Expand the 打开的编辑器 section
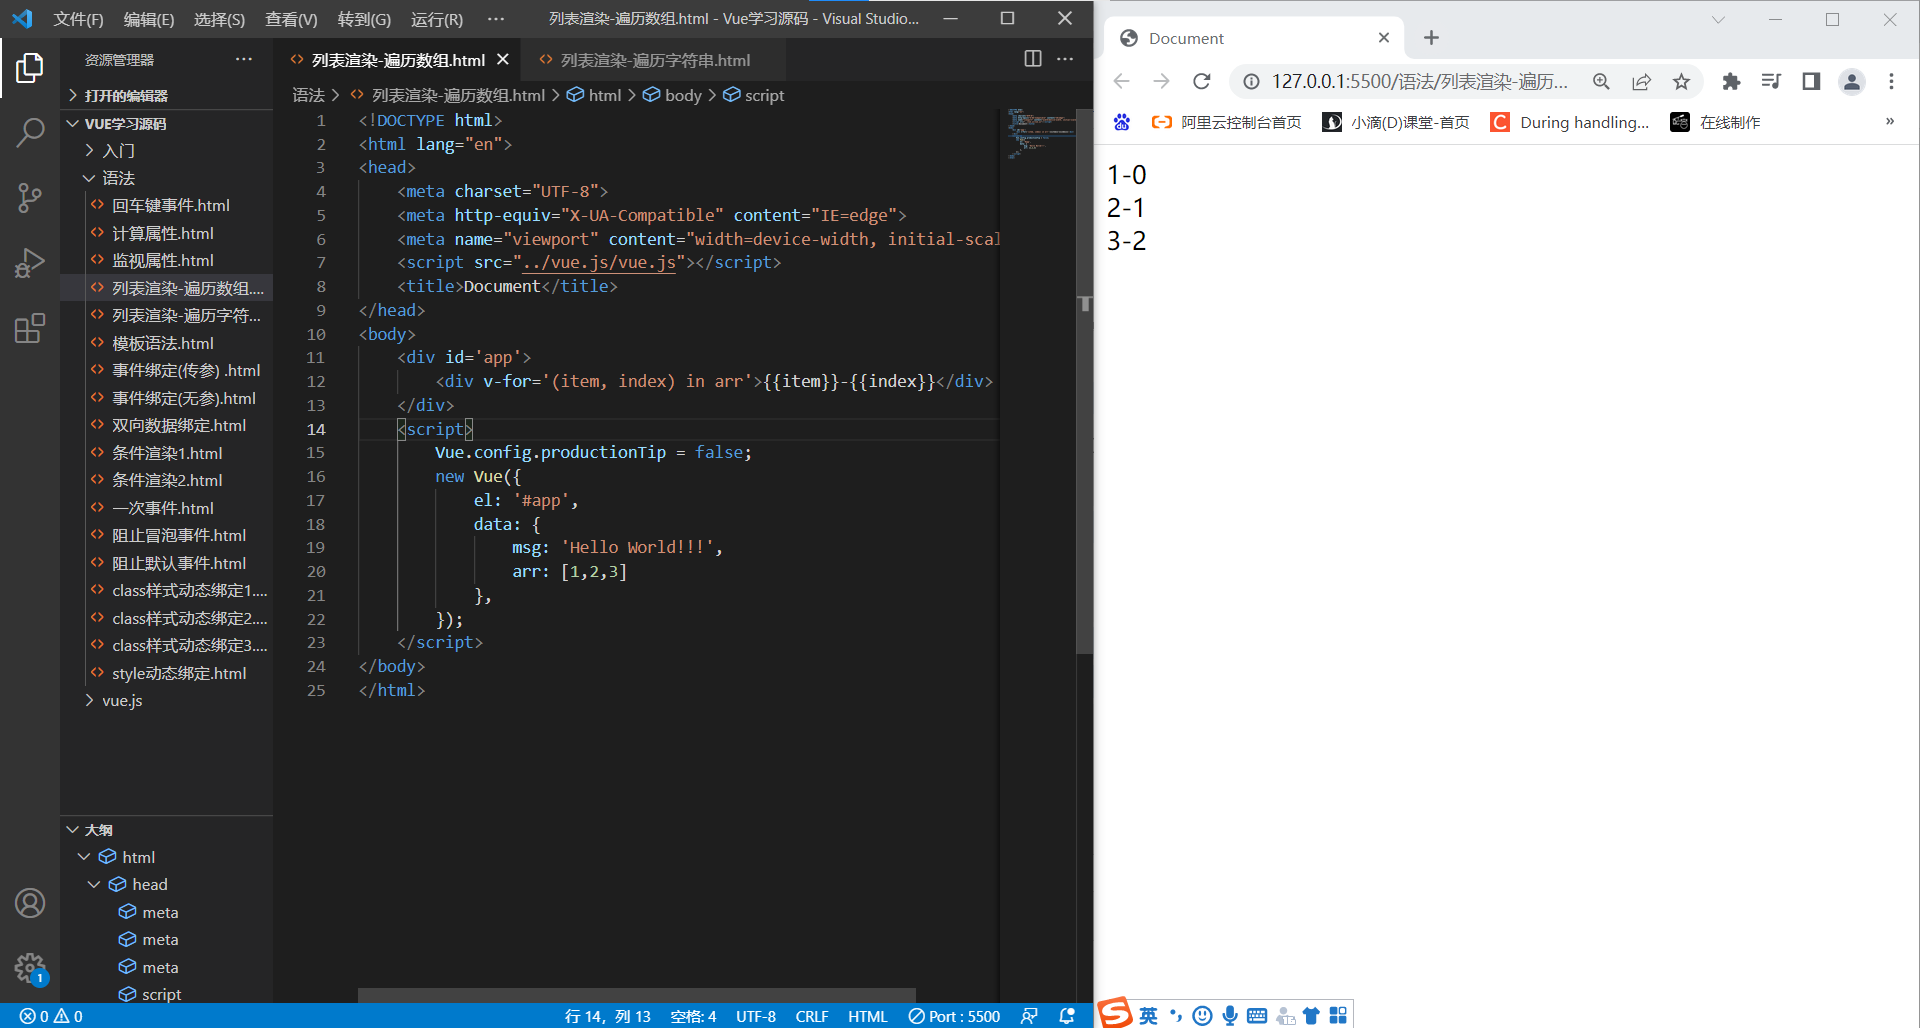1920x1028 pixels. (166, 95)
